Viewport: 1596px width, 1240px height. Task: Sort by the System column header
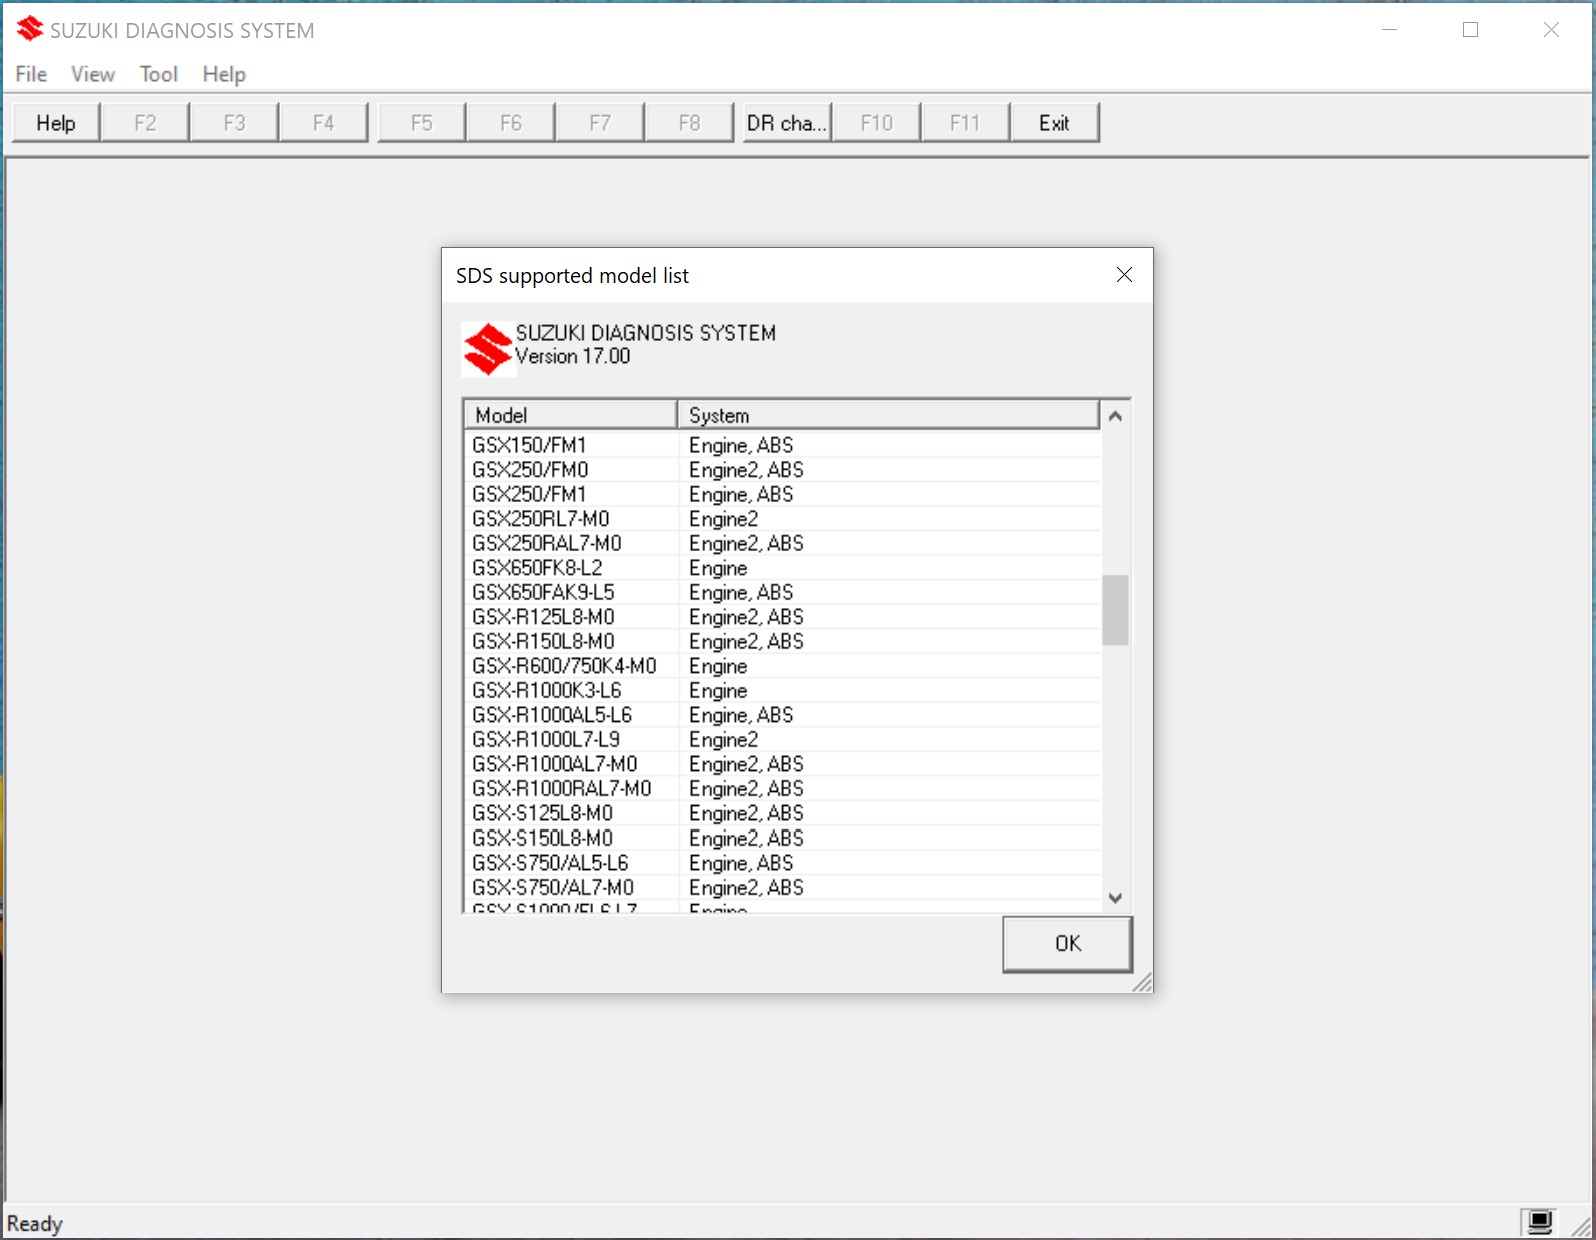point(888,415)
